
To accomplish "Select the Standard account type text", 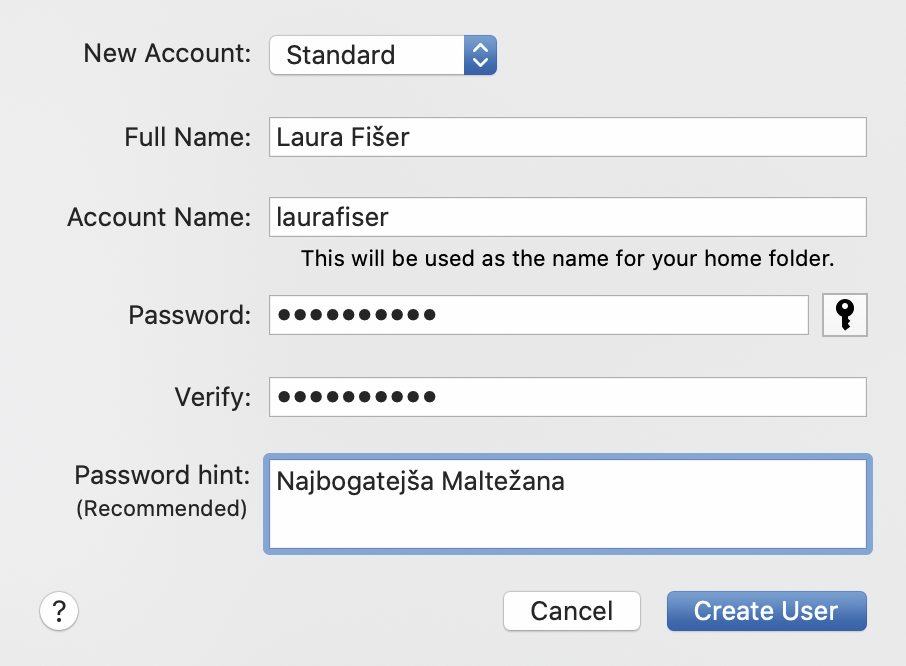I will [x=341, y=55].
